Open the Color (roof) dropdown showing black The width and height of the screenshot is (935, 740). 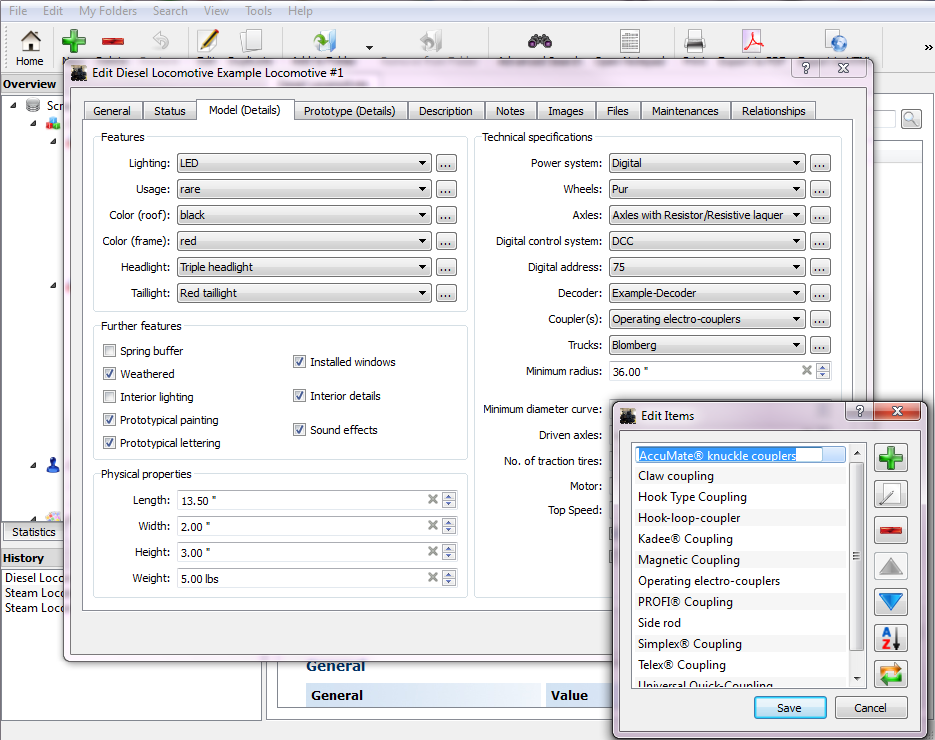(x=304, y=215)
